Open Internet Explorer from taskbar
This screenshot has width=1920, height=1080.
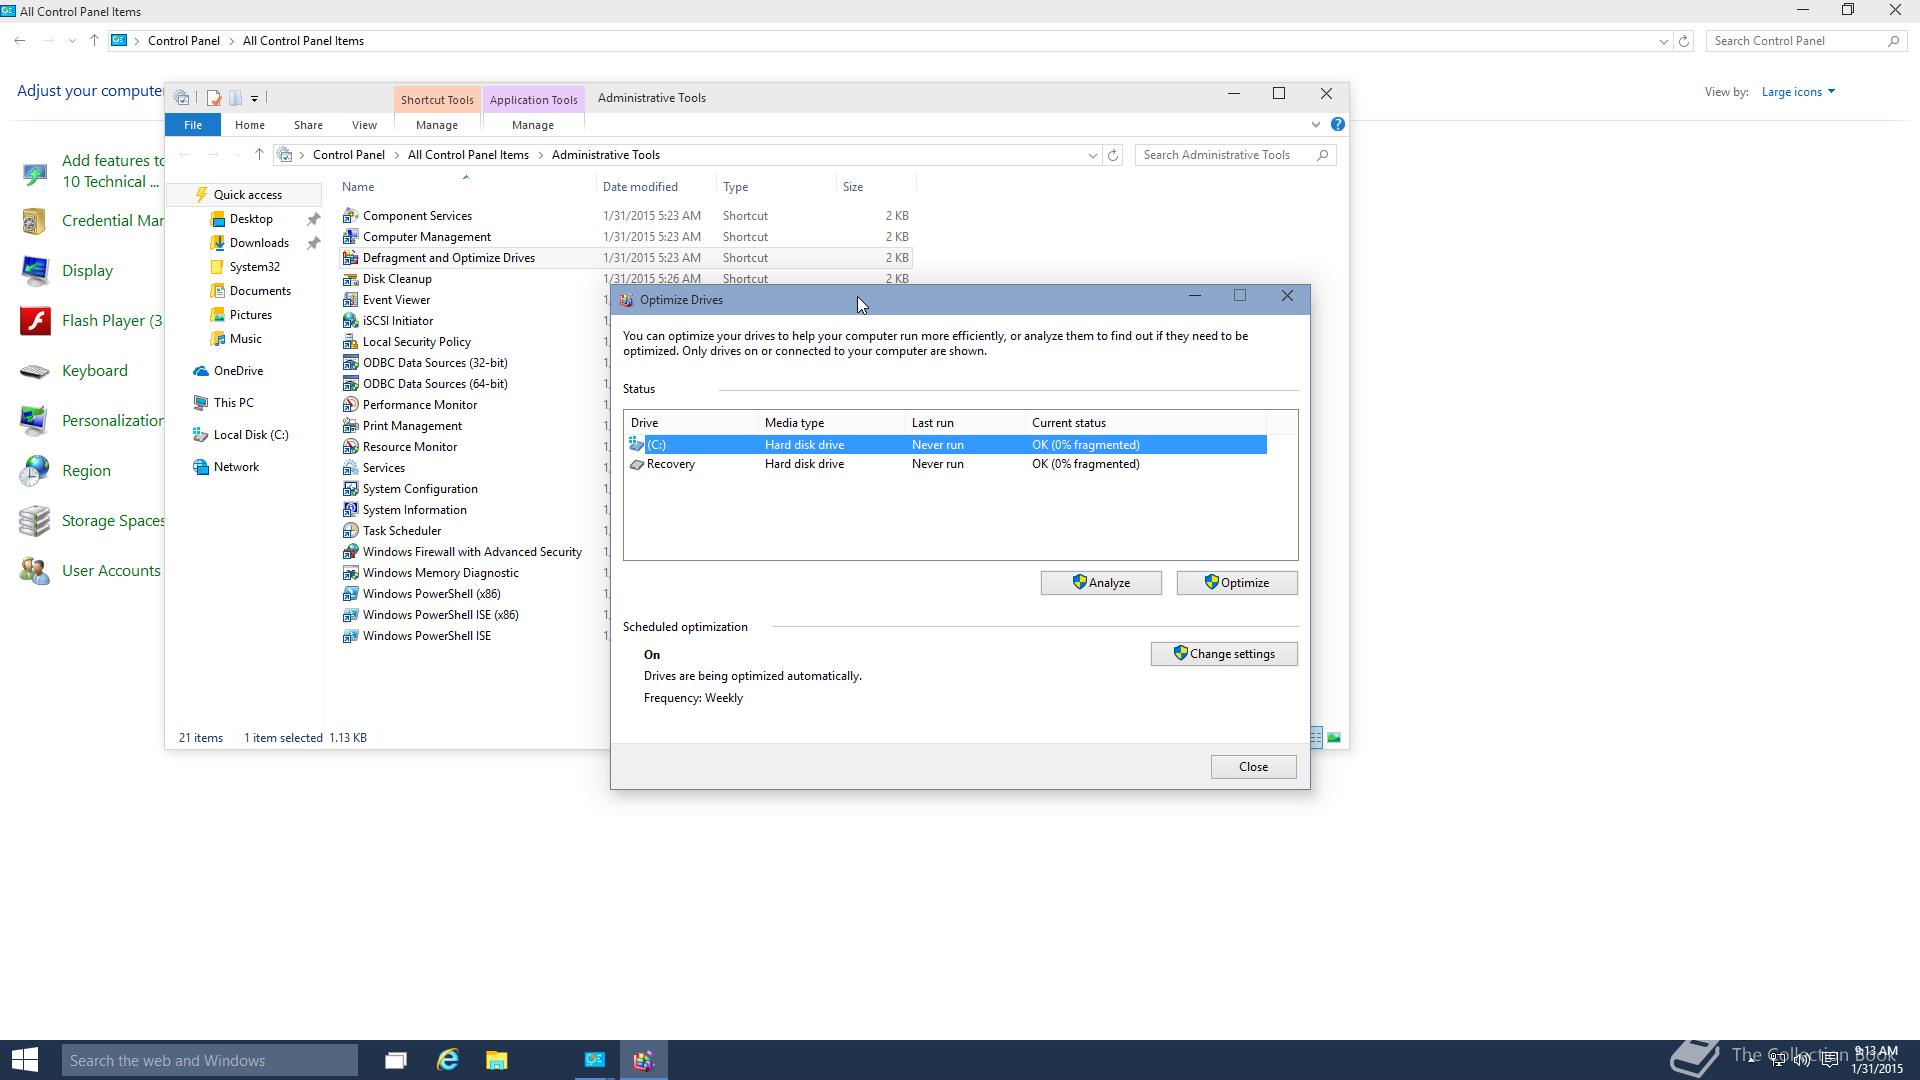[447, 1060]
